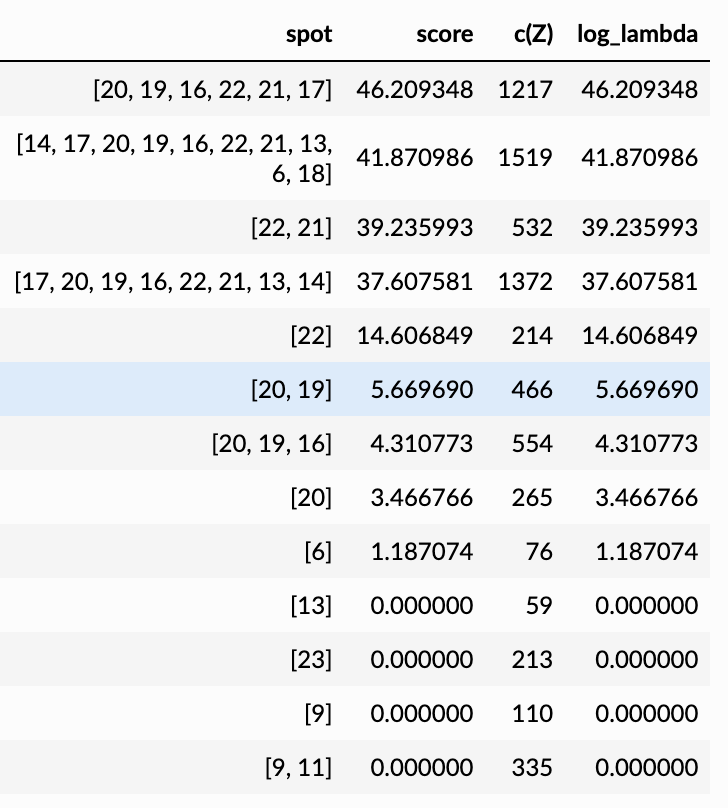Click the 'spot' column header
This screenshot has width=728, height=808.
click(309, 35)
